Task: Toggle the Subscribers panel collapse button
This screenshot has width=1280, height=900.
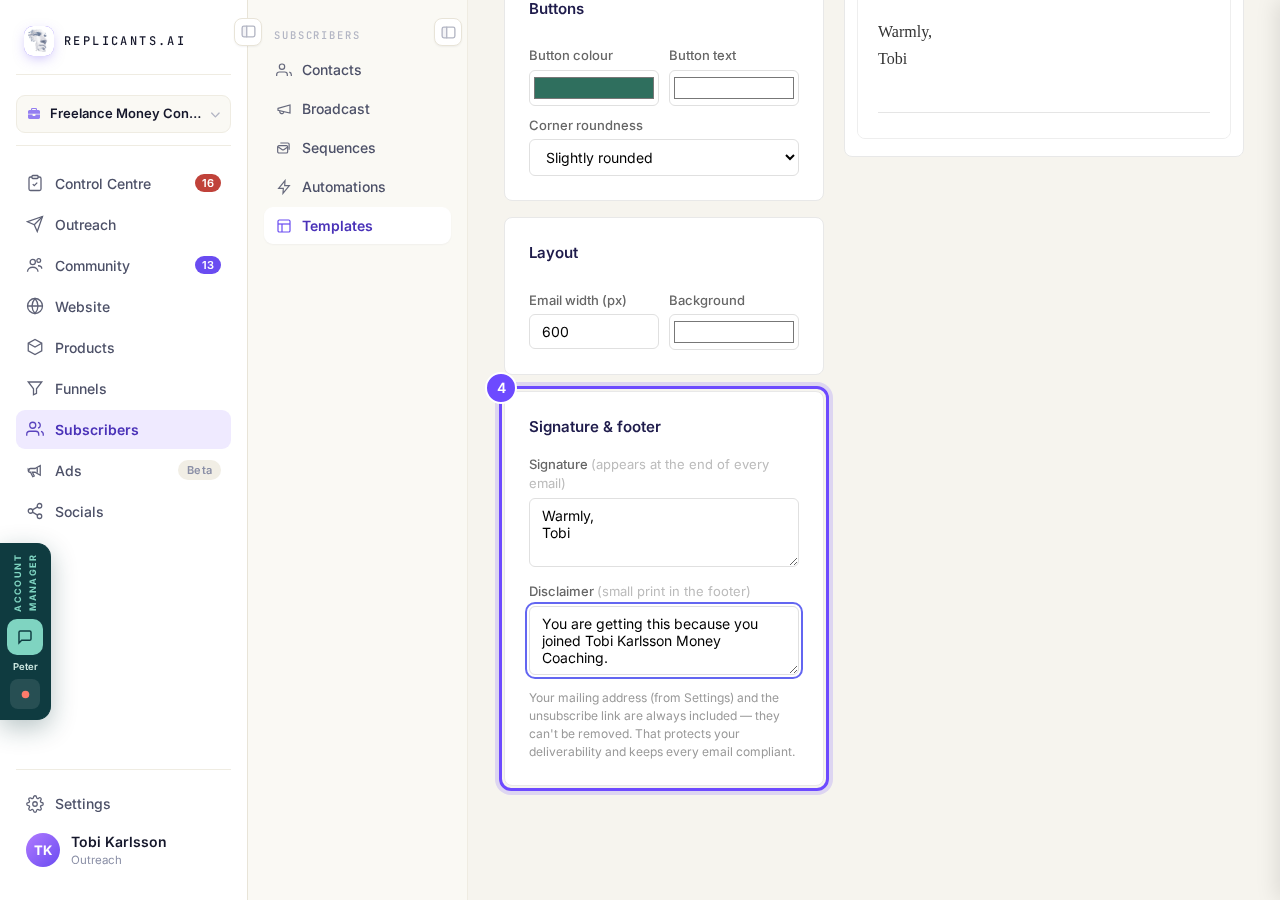Action: (448, 32)
